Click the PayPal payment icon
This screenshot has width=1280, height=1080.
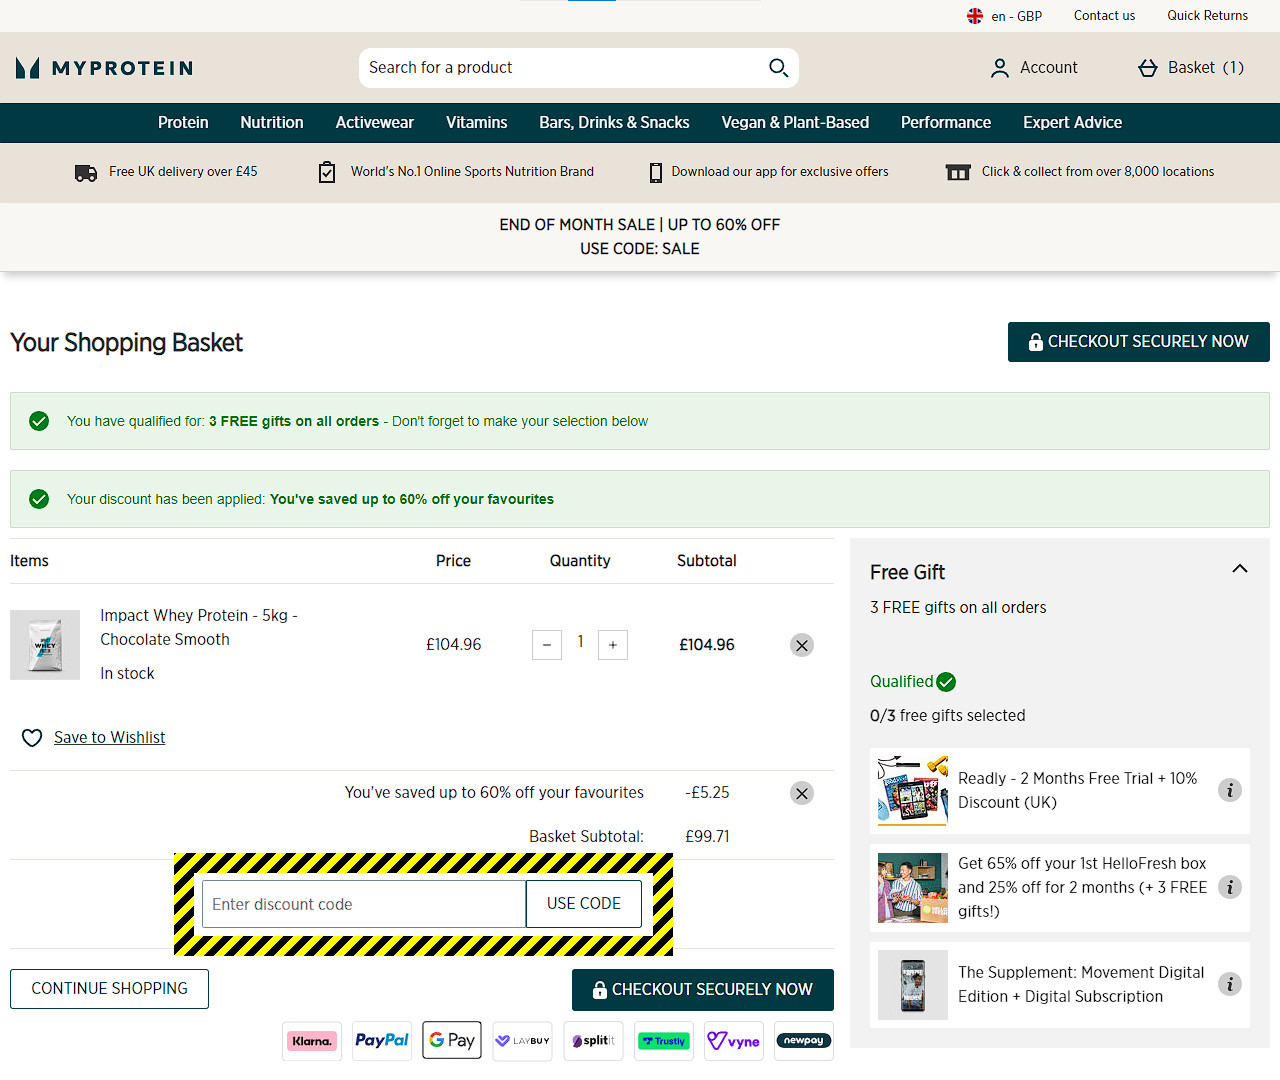(x=382, y=1041)
